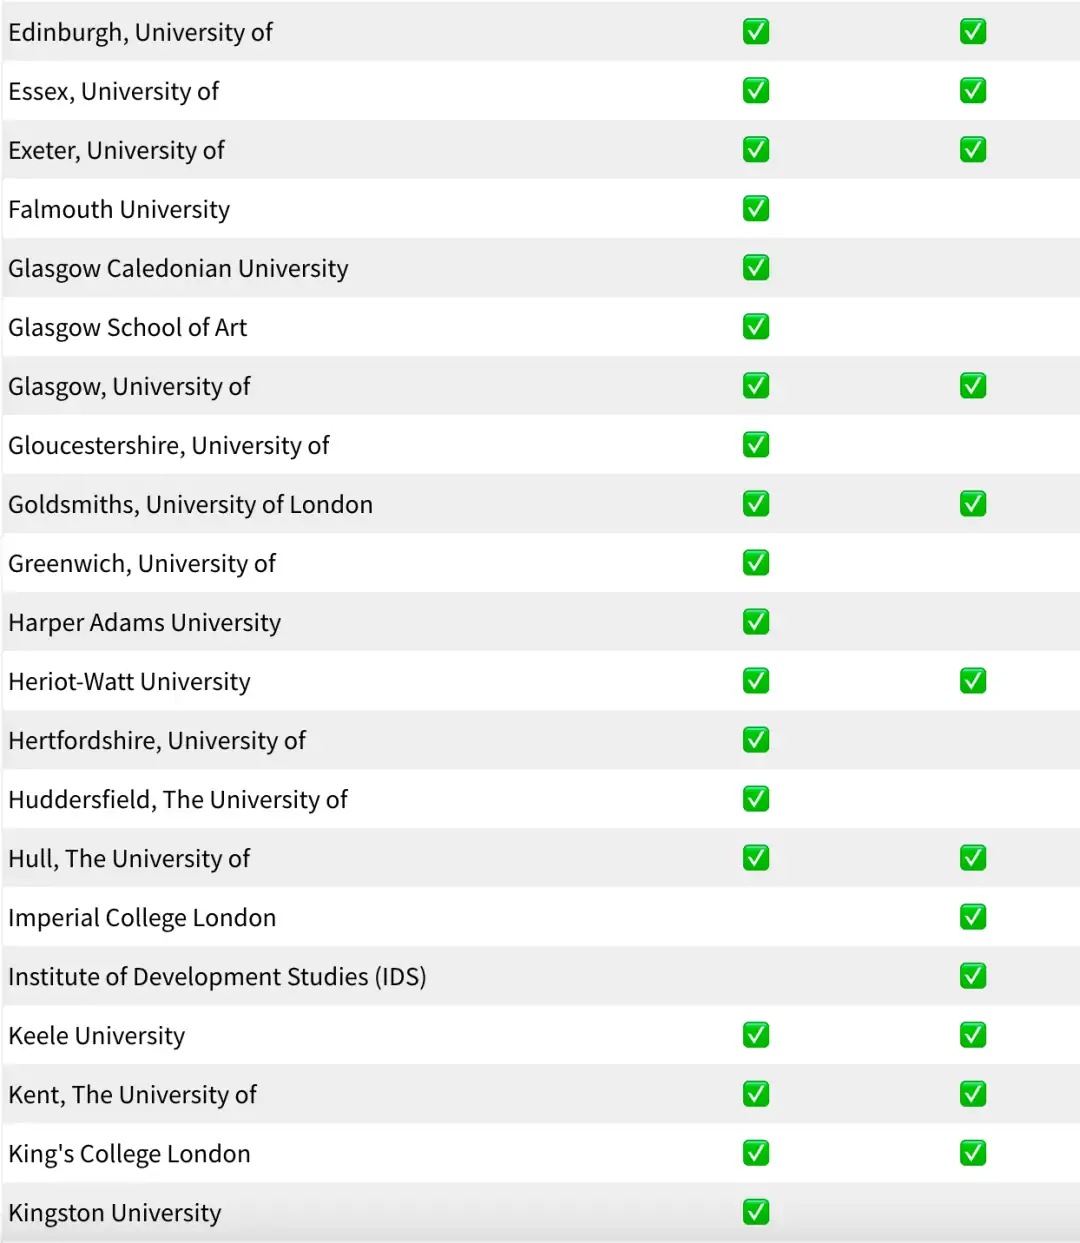
Task: Click Institute of Development Studies checkmark
Action: [x=973, y=976]
